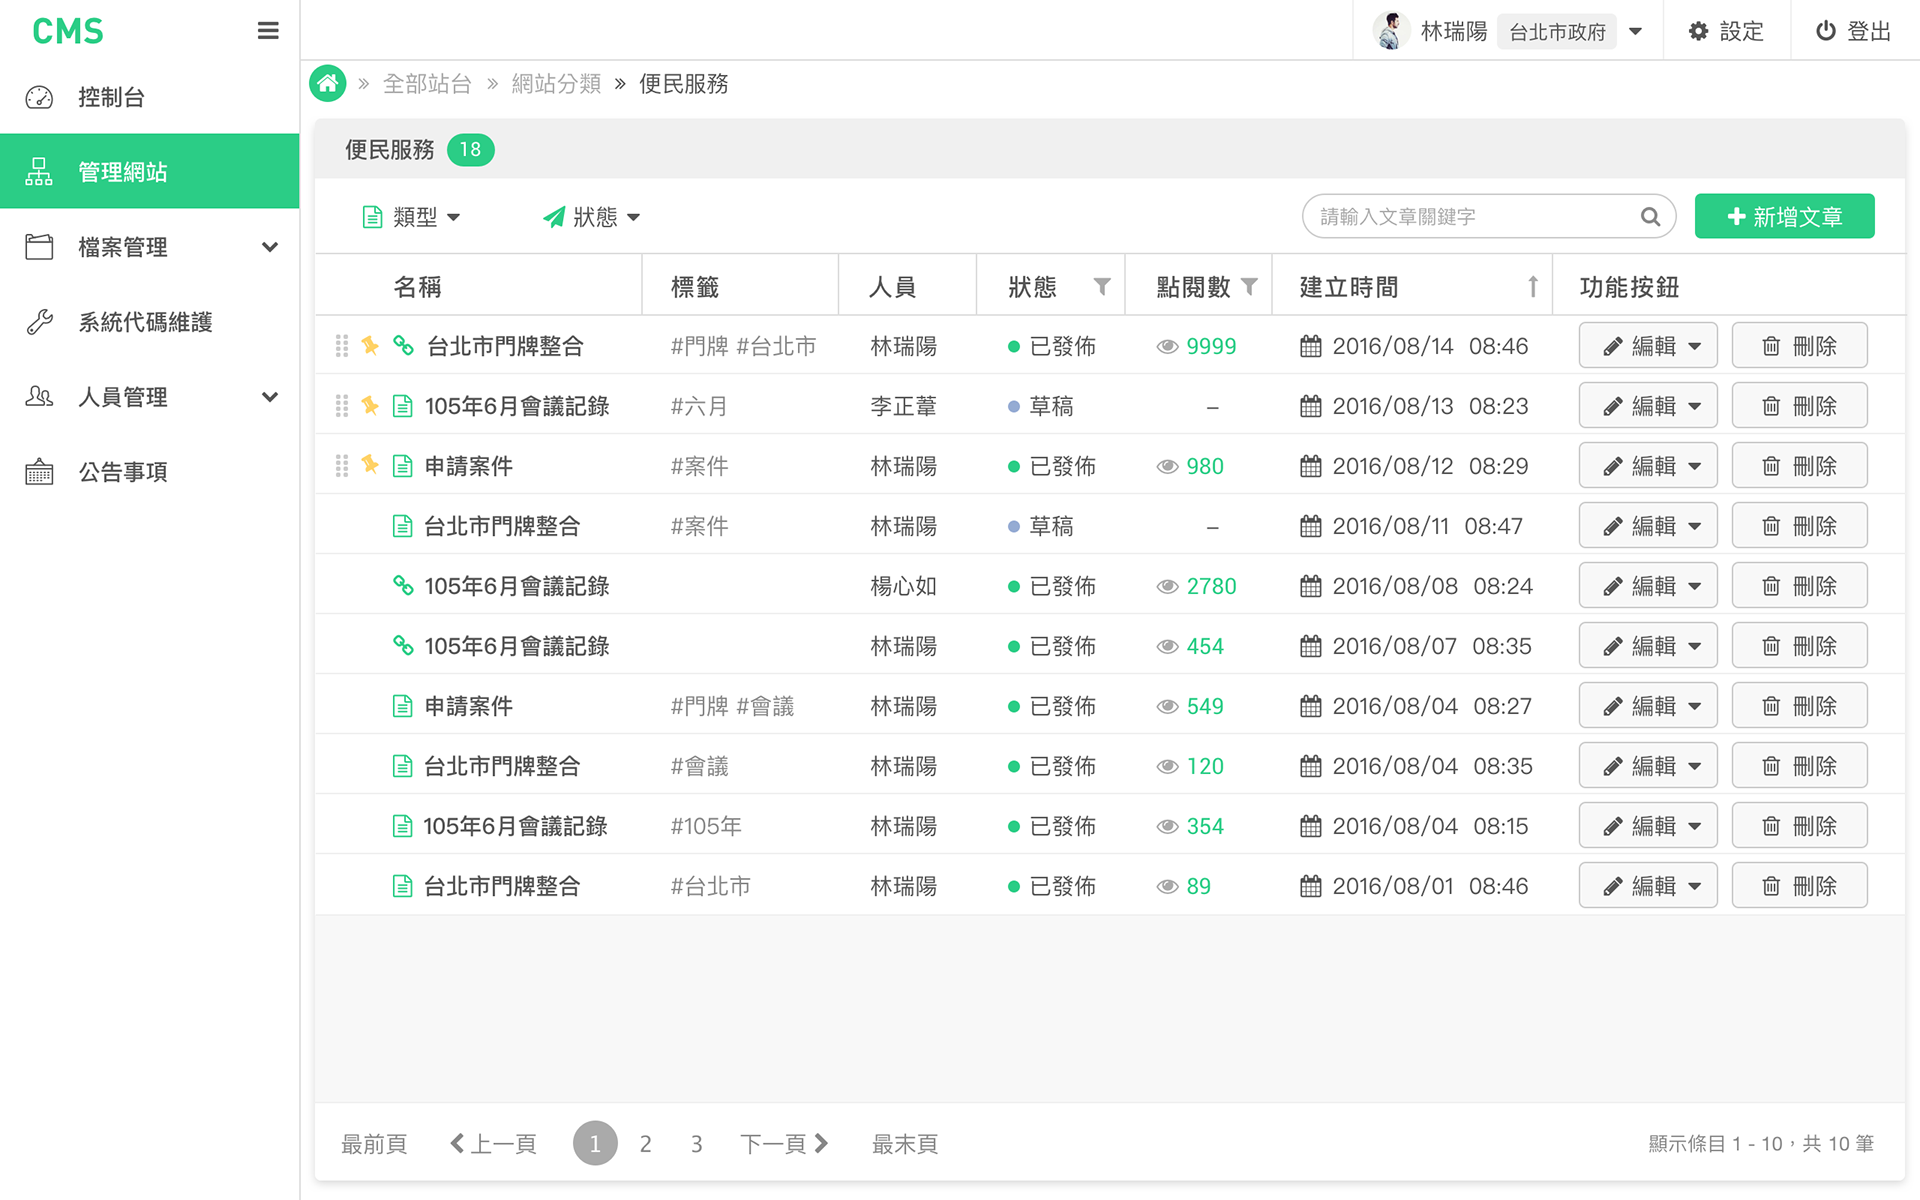Toggle the pin on first 台北市門牌整合 row

pos(370,345)
